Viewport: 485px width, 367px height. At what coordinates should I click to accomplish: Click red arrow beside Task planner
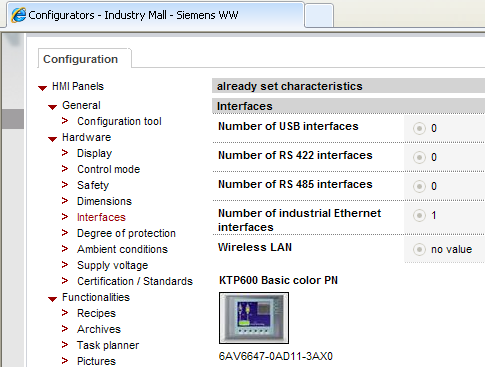pyautogui.click(x=65, y=345)
